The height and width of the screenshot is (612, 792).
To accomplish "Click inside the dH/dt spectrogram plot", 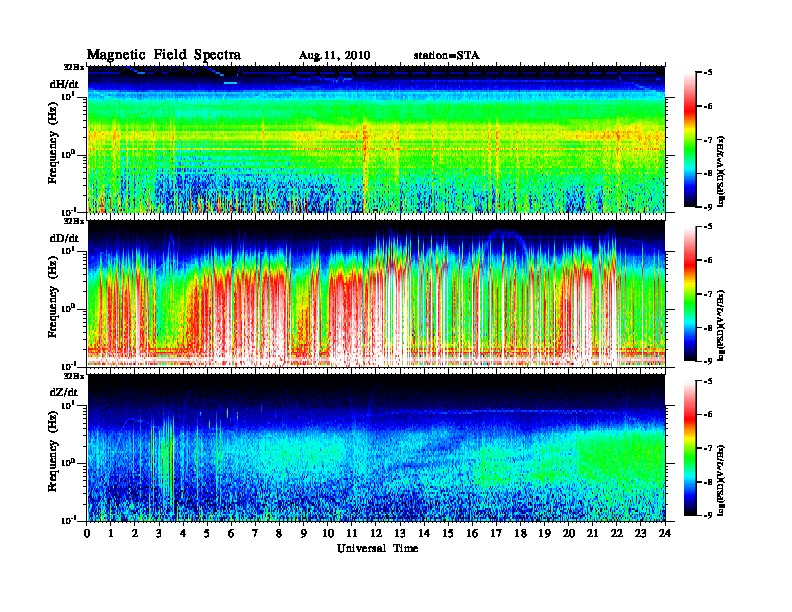I will (x=376, y=139).
